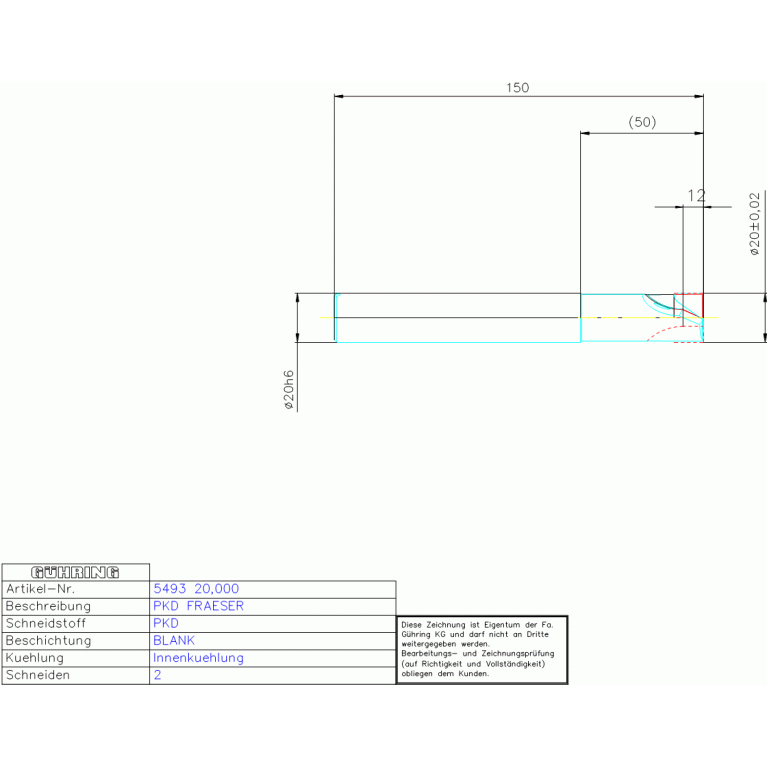Click the Beschreibung row label
The height and width of the screenshot is (767, 767).
point(48,606)
